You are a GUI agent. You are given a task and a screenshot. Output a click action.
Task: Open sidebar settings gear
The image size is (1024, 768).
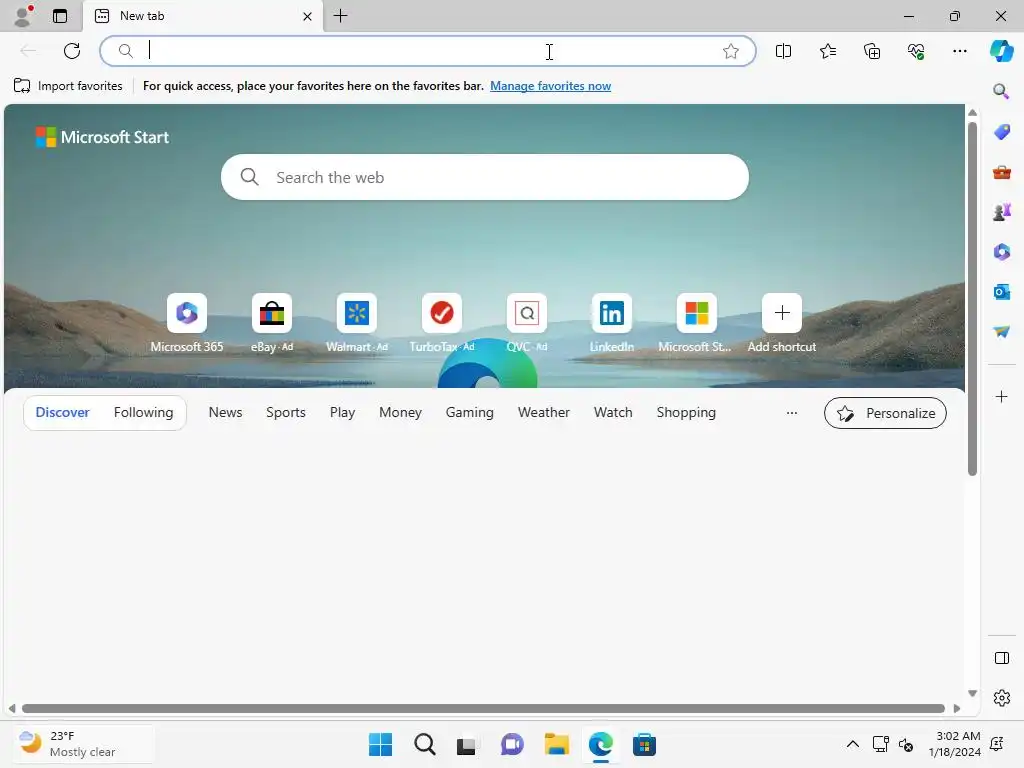[x=1001, y=698]
